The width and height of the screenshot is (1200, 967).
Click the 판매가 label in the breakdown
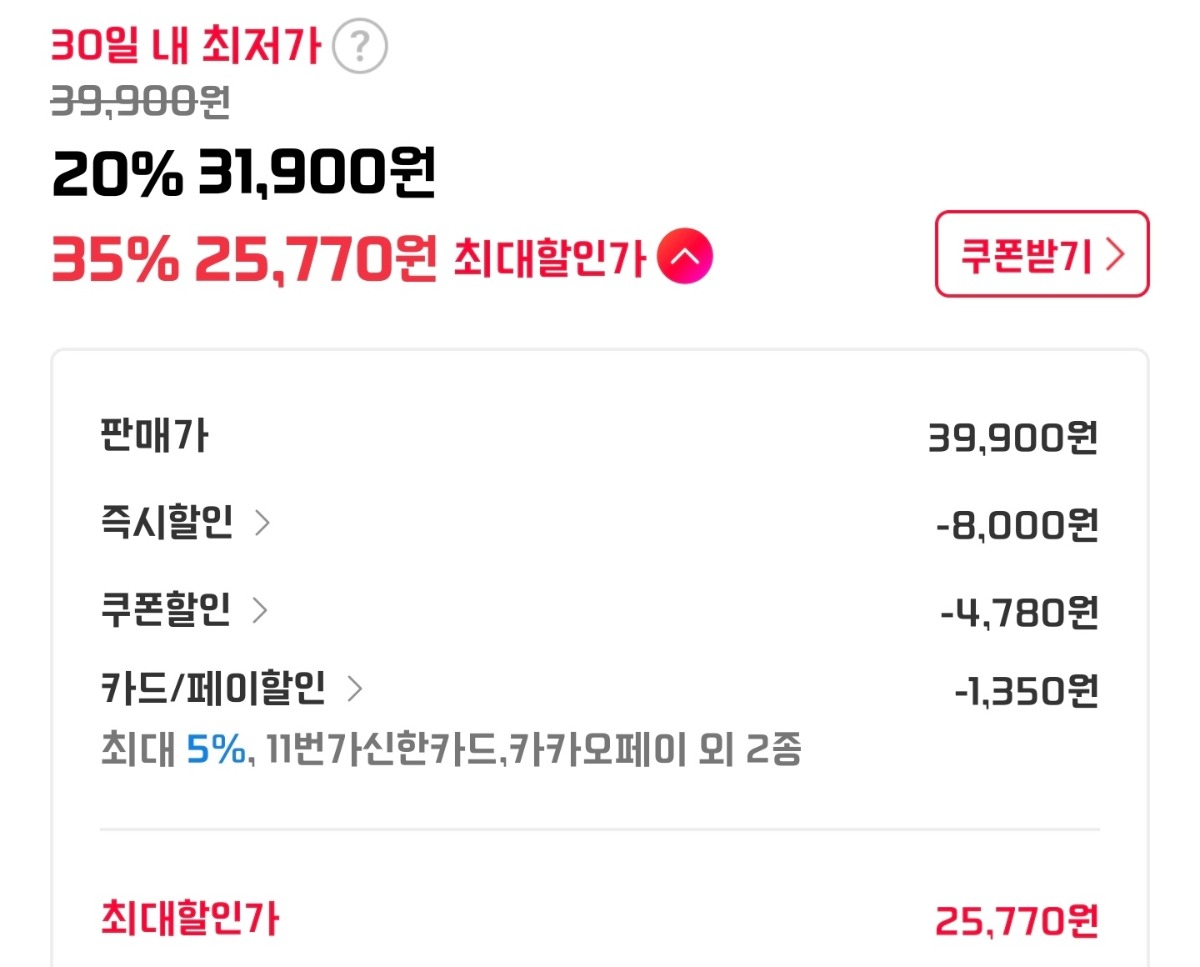click(154, 435)
